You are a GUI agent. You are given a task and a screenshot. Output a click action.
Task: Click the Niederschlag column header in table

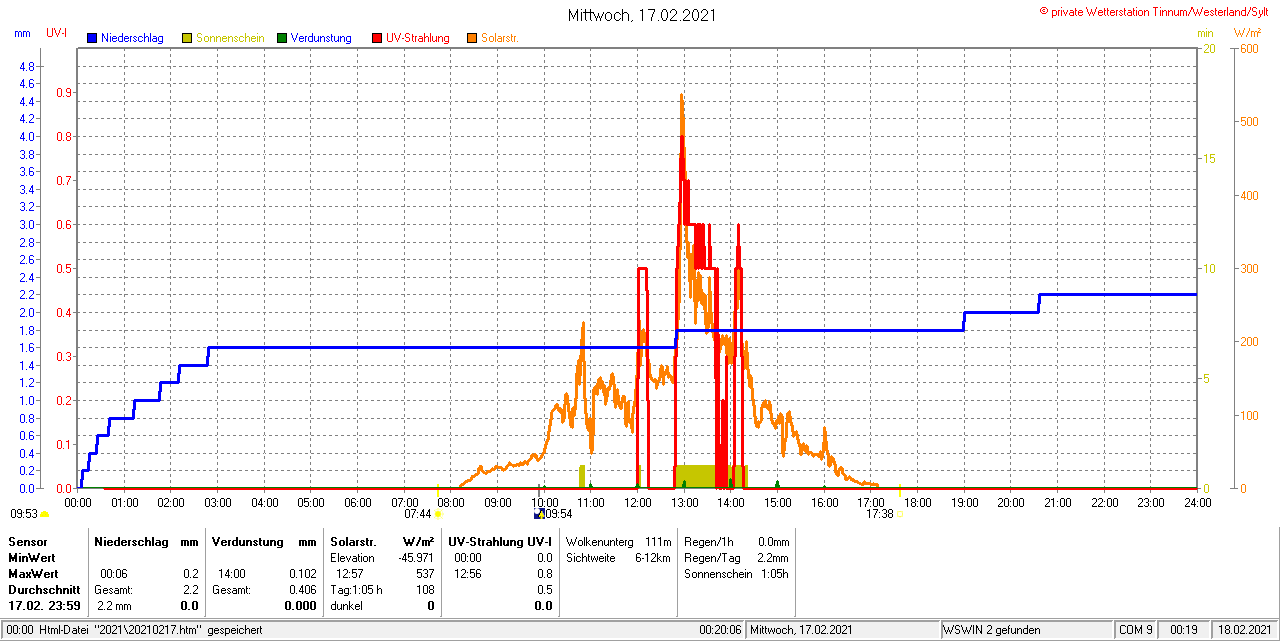point(132,541)
